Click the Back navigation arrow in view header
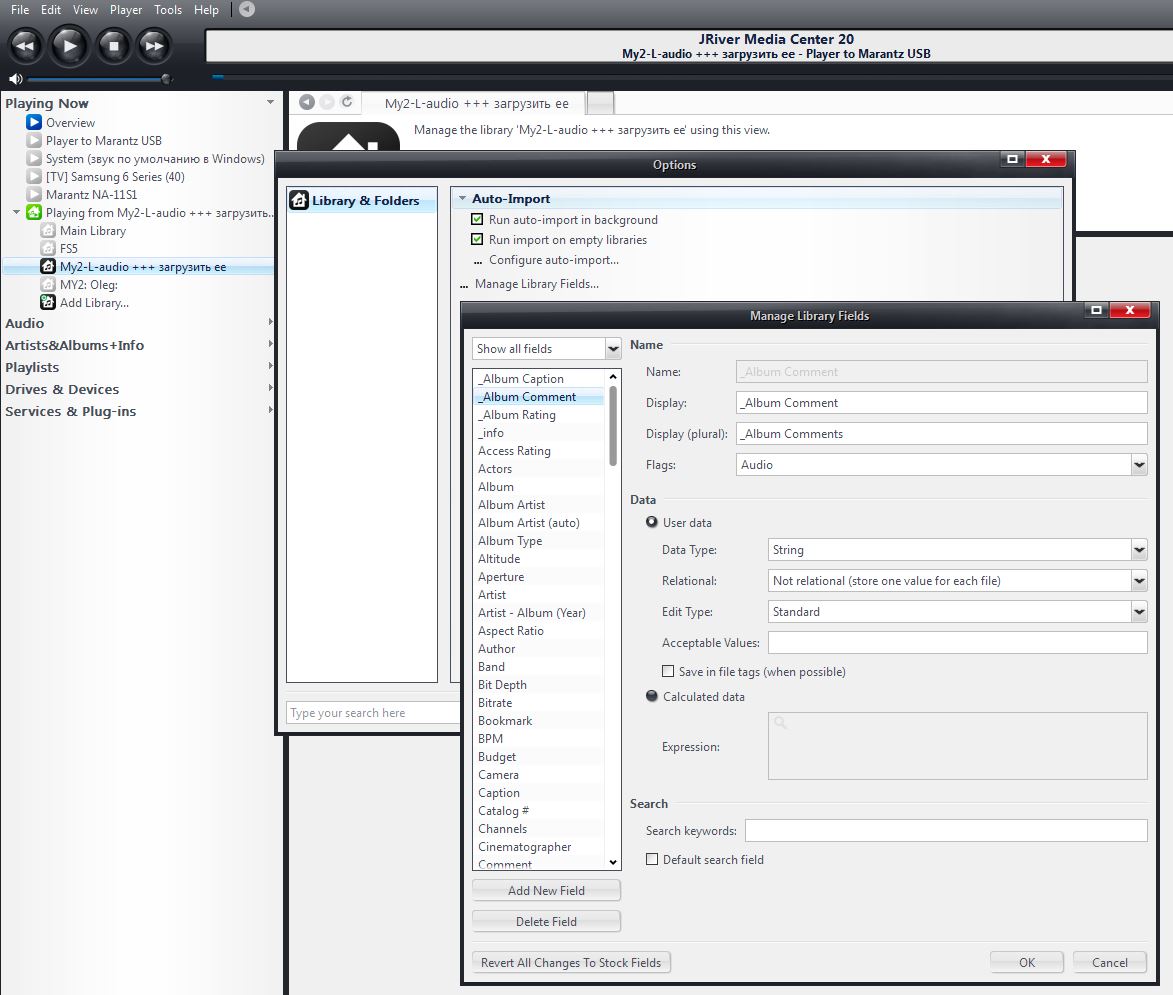The image size is (1173, 995). tap(307, 102)
